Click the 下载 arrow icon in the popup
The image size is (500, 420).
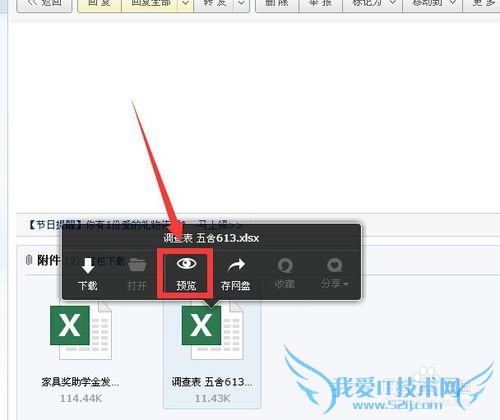(88, 265)
